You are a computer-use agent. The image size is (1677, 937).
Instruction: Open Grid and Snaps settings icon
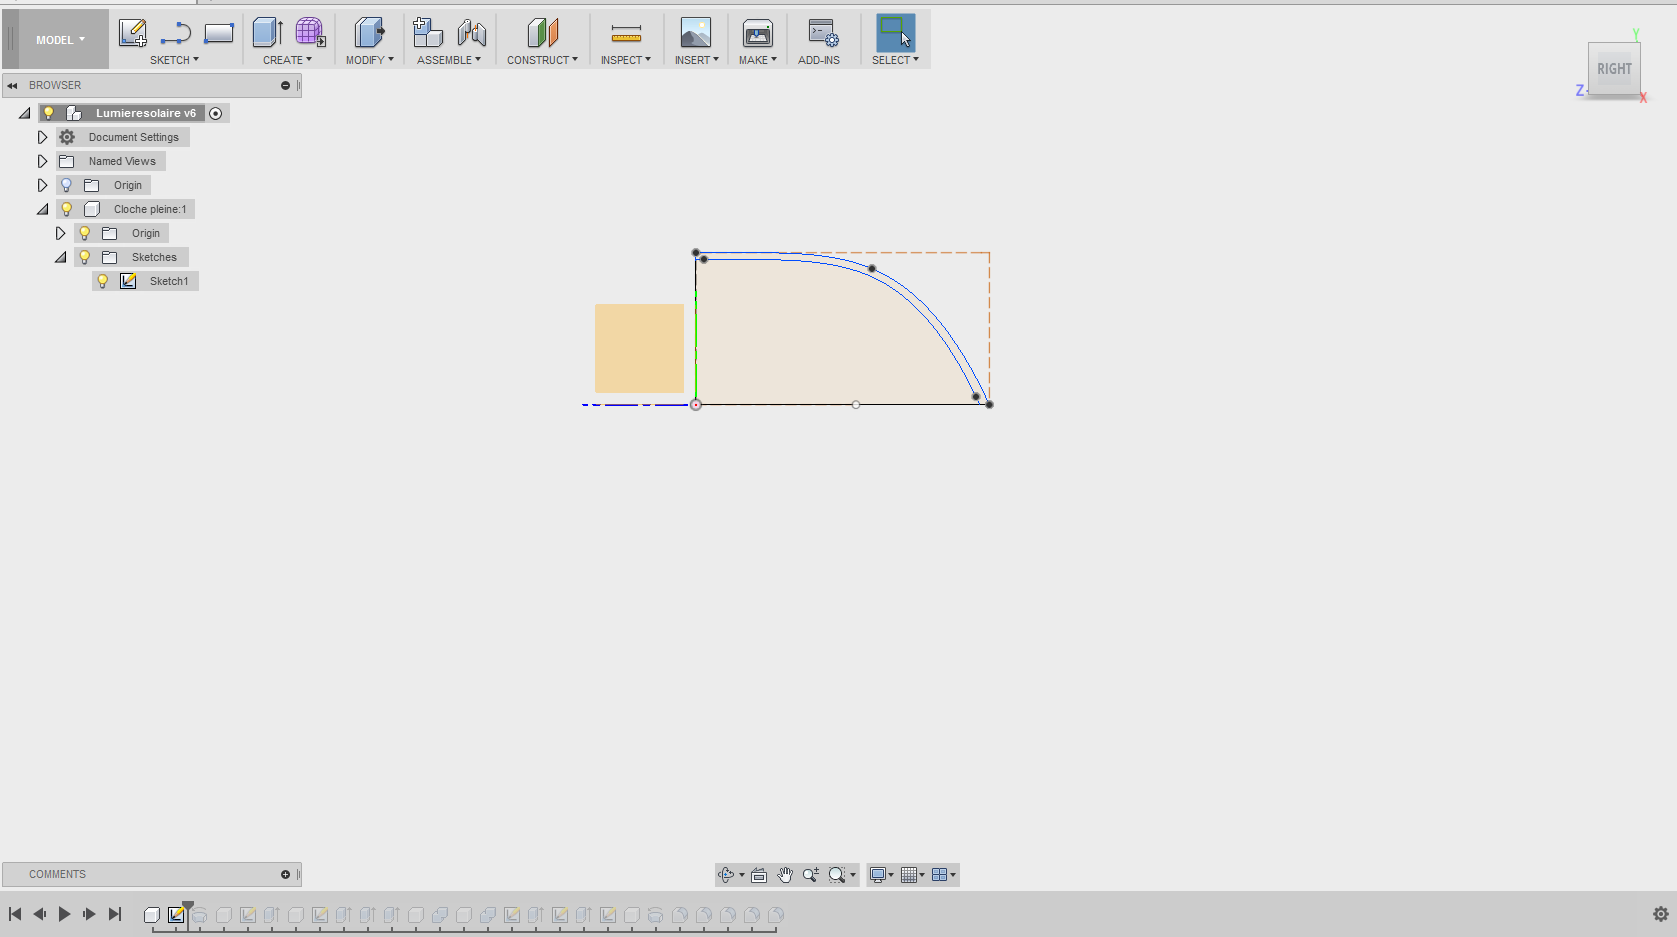coord(908,875)
